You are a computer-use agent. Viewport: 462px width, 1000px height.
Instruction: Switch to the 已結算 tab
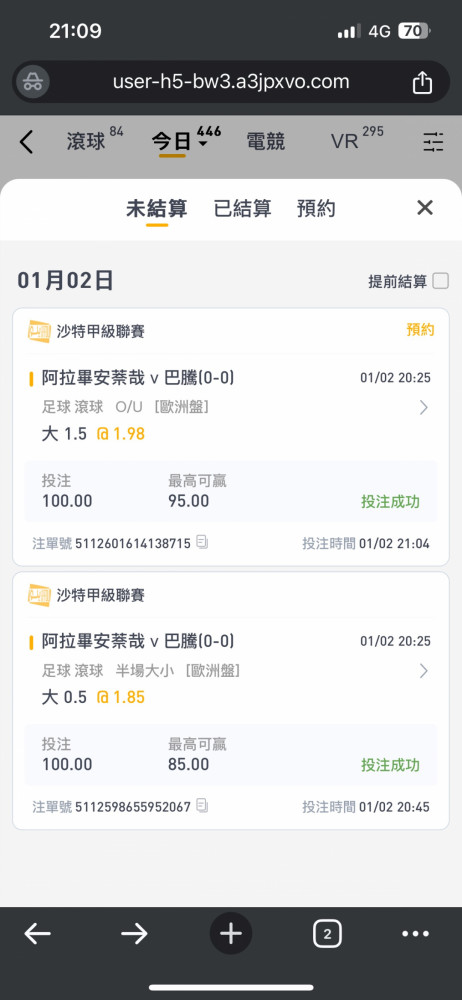[242, 209]
